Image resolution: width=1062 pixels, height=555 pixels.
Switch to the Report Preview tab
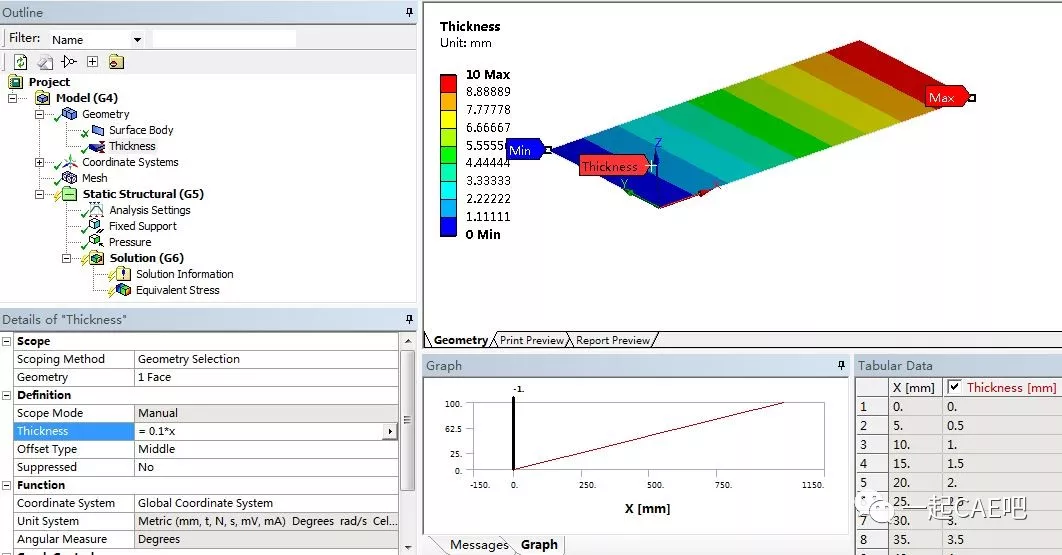click(x=613, y=340)
